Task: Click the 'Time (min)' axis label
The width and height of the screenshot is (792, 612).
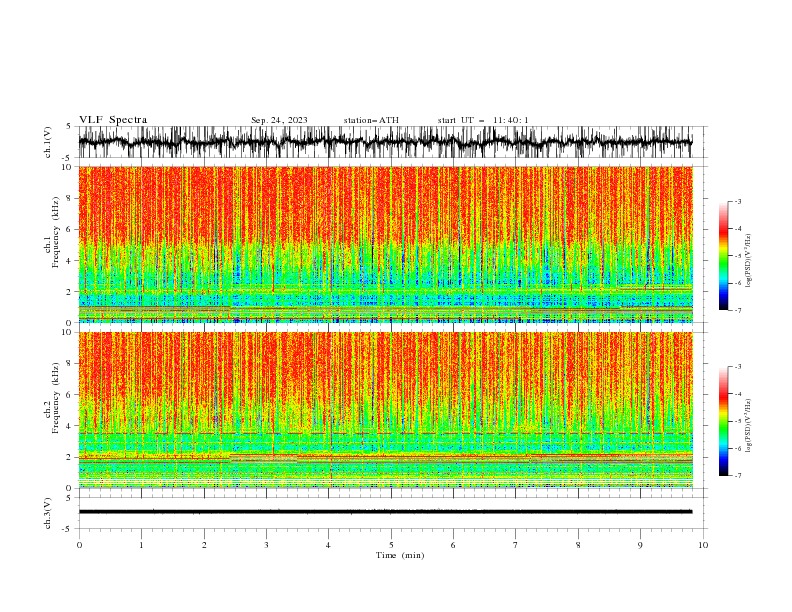Action: 400,555
